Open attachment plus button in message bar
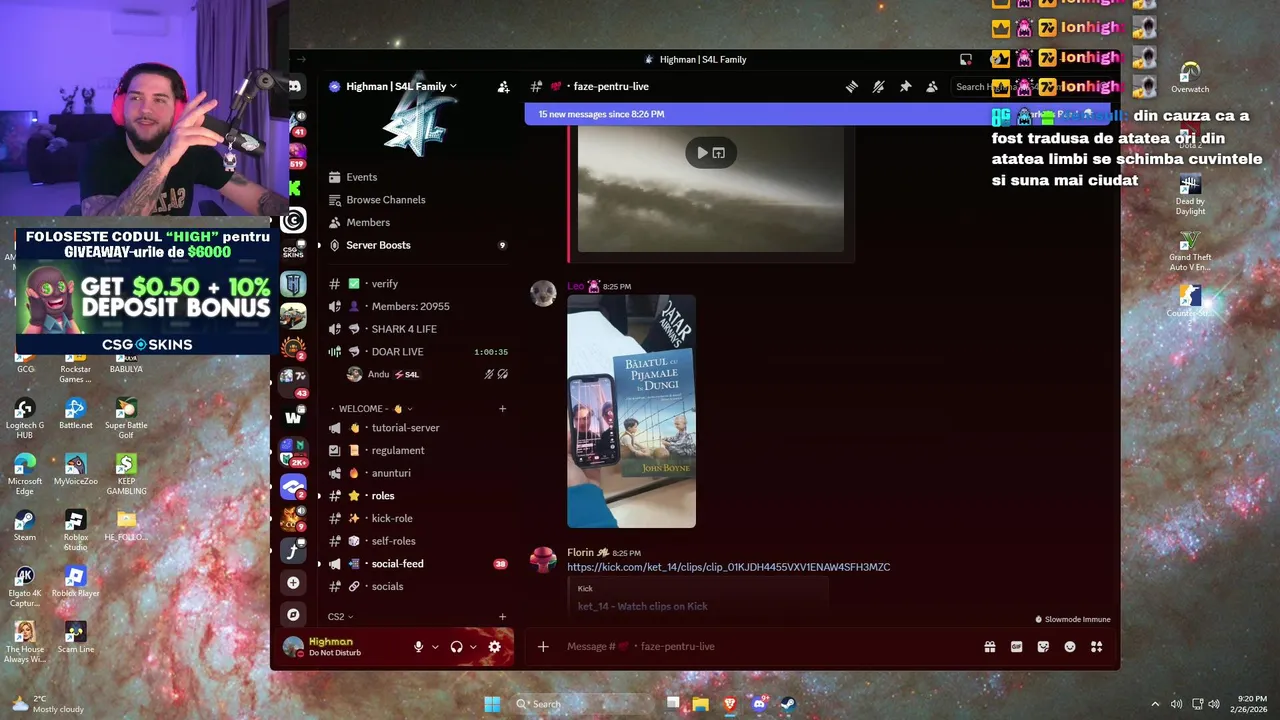Viewport: 1280px width, 720px height. (x=543, y=647)
